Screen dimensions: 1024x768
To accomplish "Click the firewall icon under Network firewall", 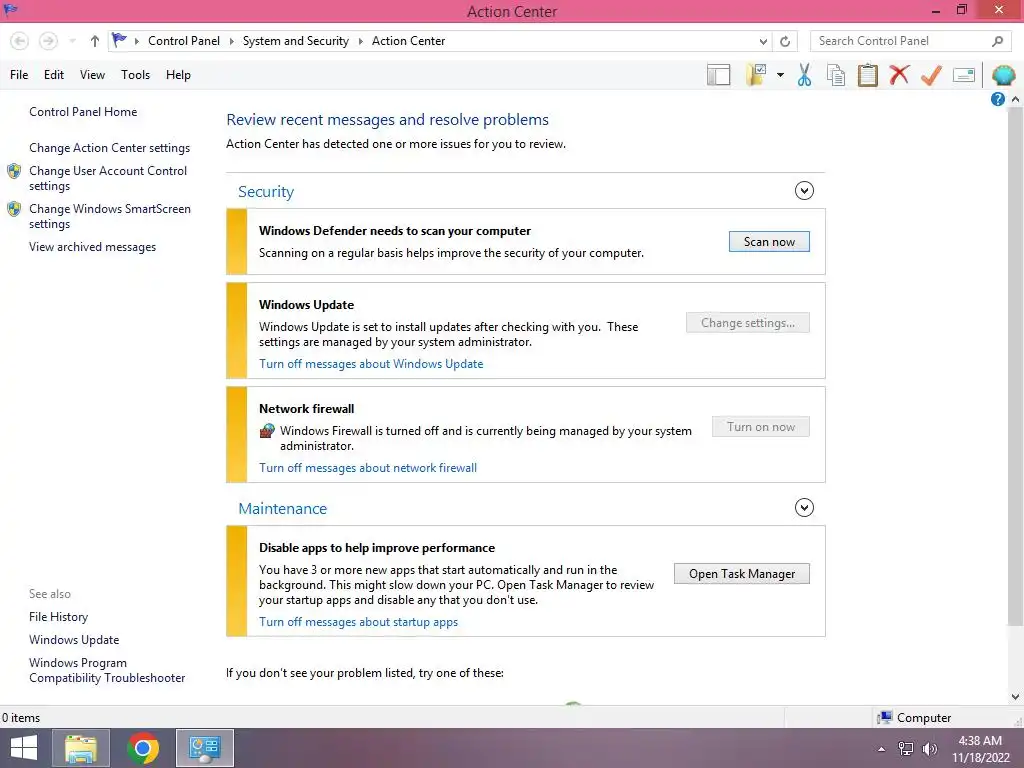I will tap(267, 430).
